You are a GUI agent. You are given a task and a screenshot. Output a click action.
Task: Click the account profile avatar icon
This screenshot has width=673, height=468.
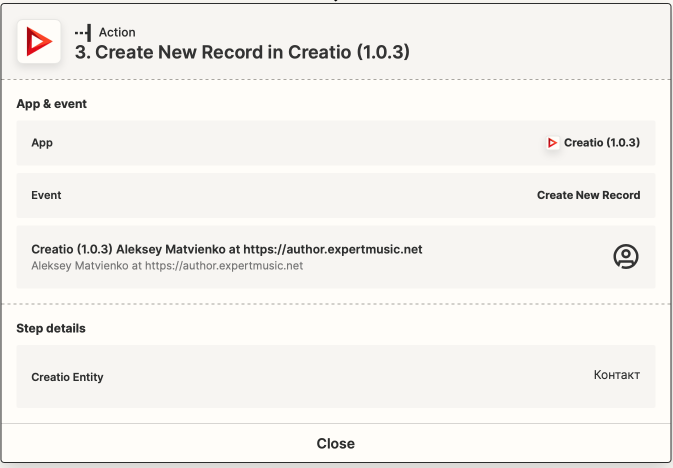click(x=625, y=257)
